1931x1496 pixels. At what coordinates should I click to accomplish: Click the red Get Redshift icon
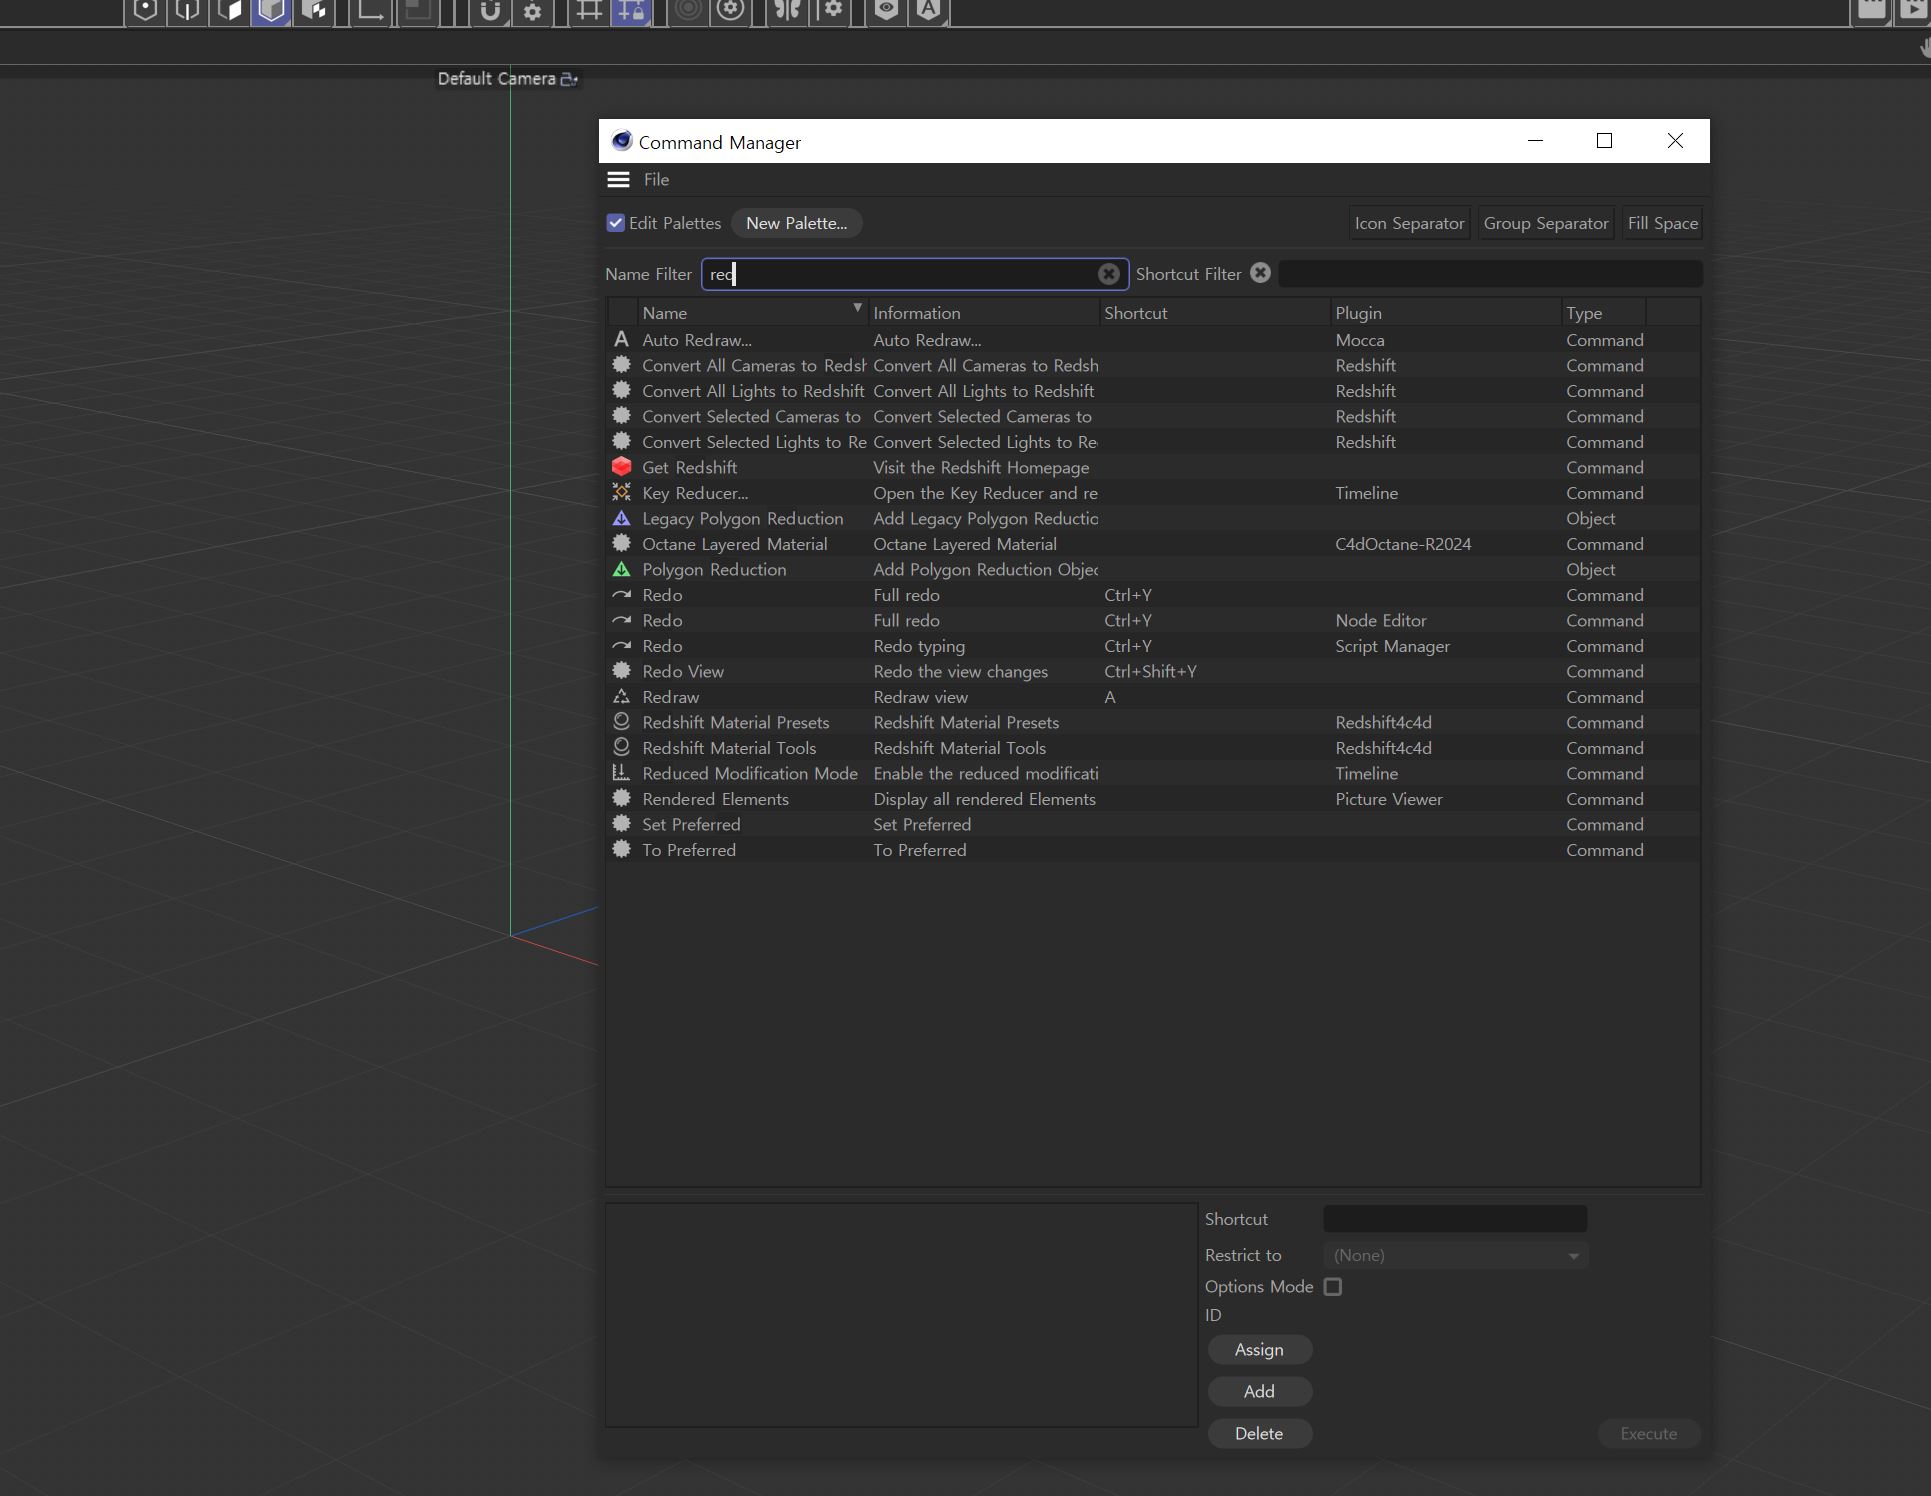[621, 467]
